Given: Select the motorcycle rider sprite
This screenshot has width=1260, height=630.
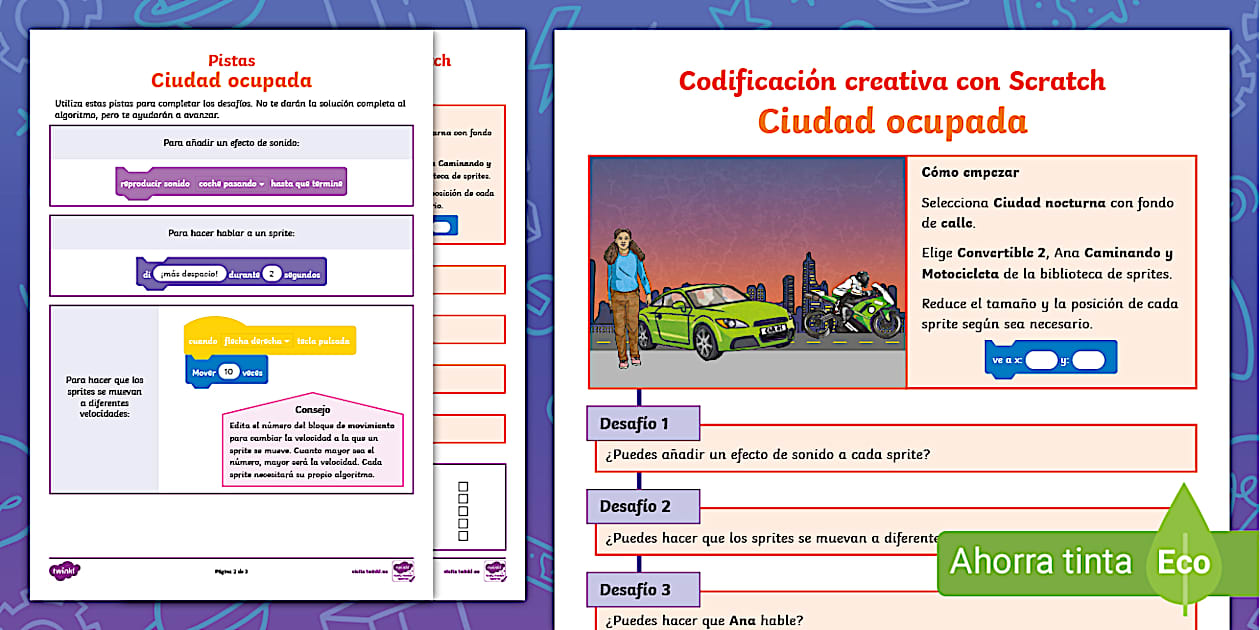Looking at the screenshot, I should pyautogui.click(x=853, y=304).
